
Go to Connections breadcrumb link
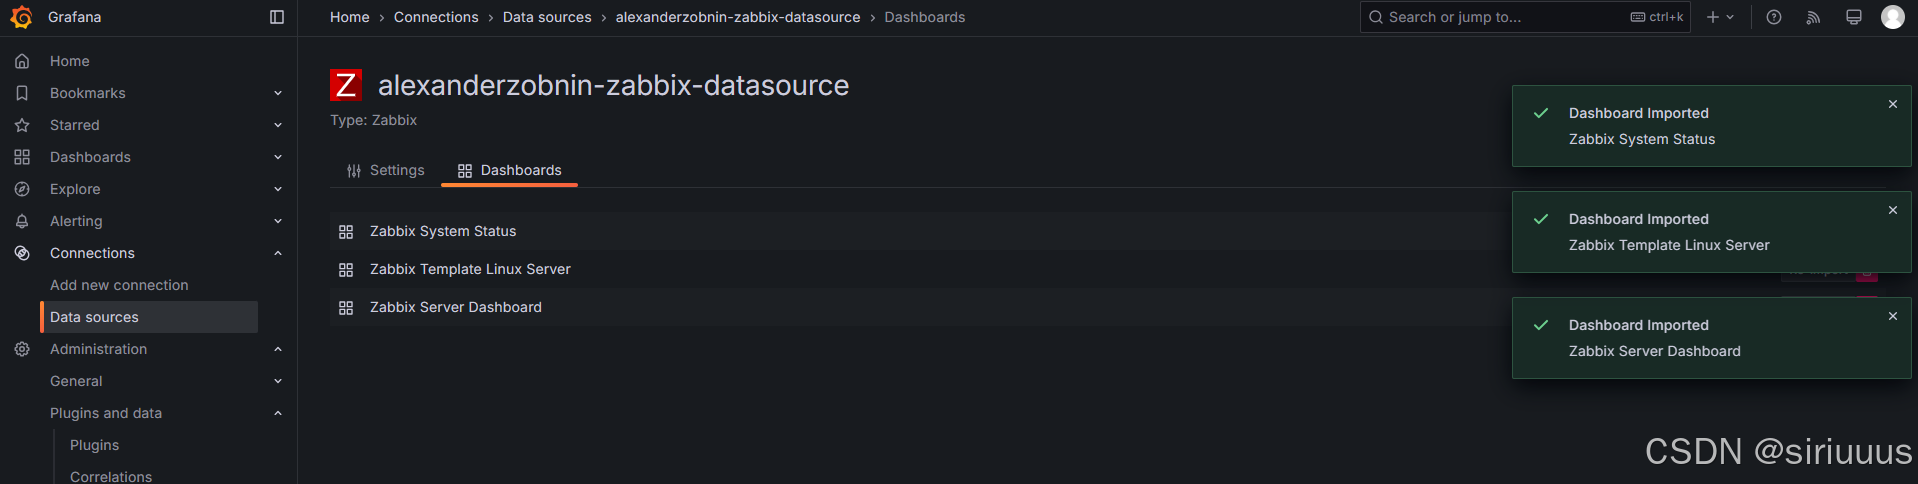pos(436,17)
